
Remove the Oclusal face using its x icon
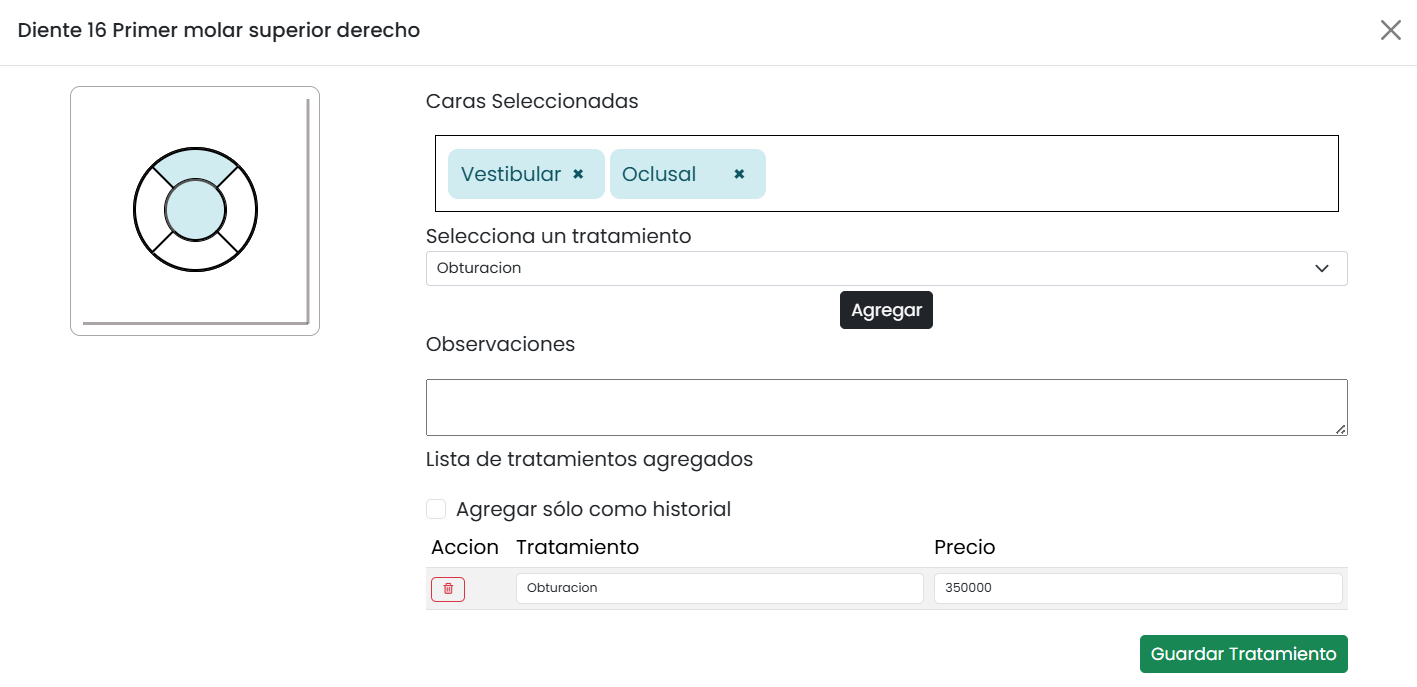[738, 173]
